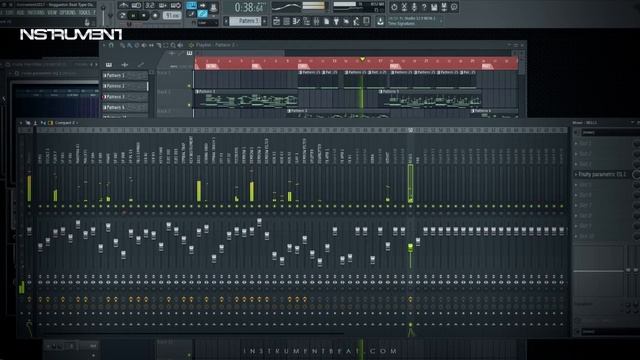This screenshot has height=360, width=640.
Task: Open the VIEW menu
Action: pos(52,13)
